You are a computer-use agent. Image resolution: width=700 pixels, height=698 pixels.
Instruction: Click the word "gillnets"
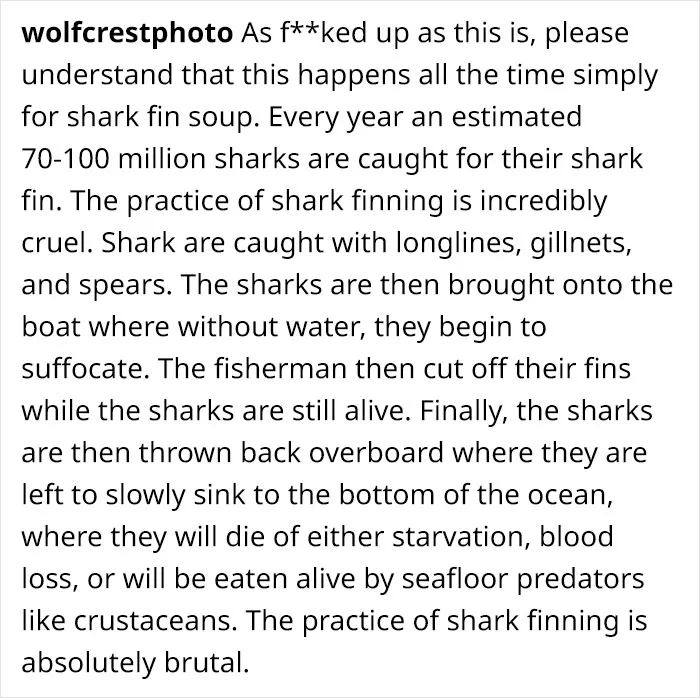tap(580, 243)
